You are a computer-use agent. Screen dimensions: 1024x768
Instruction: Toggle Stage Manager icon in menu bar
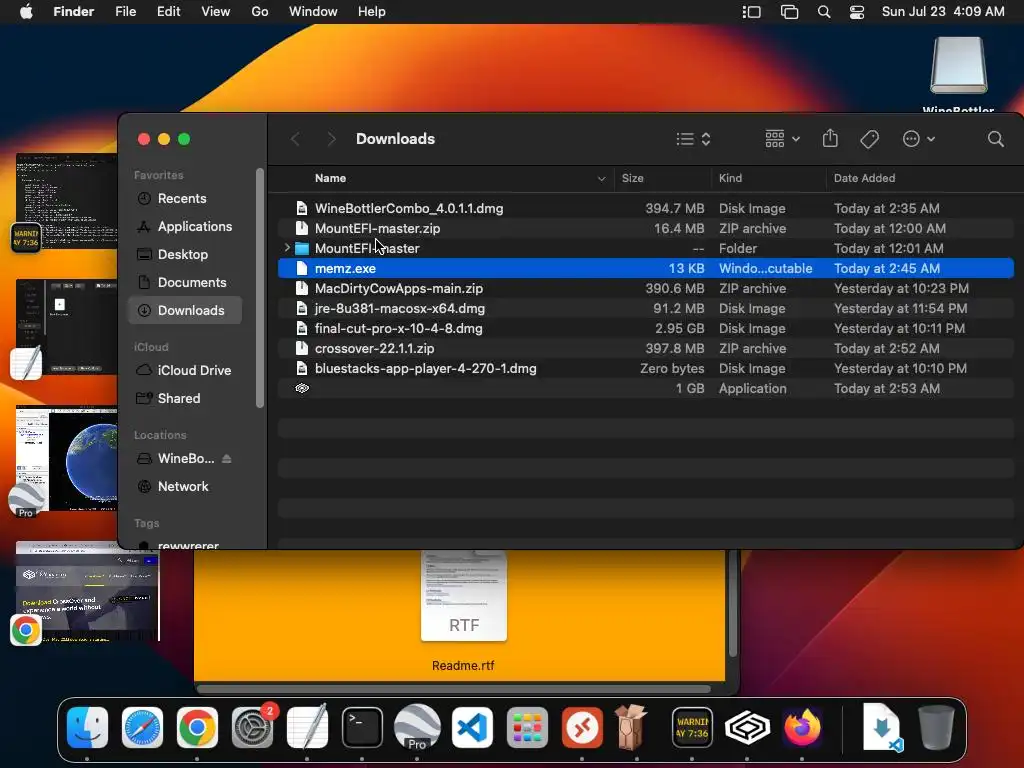(x=751, y=12)
